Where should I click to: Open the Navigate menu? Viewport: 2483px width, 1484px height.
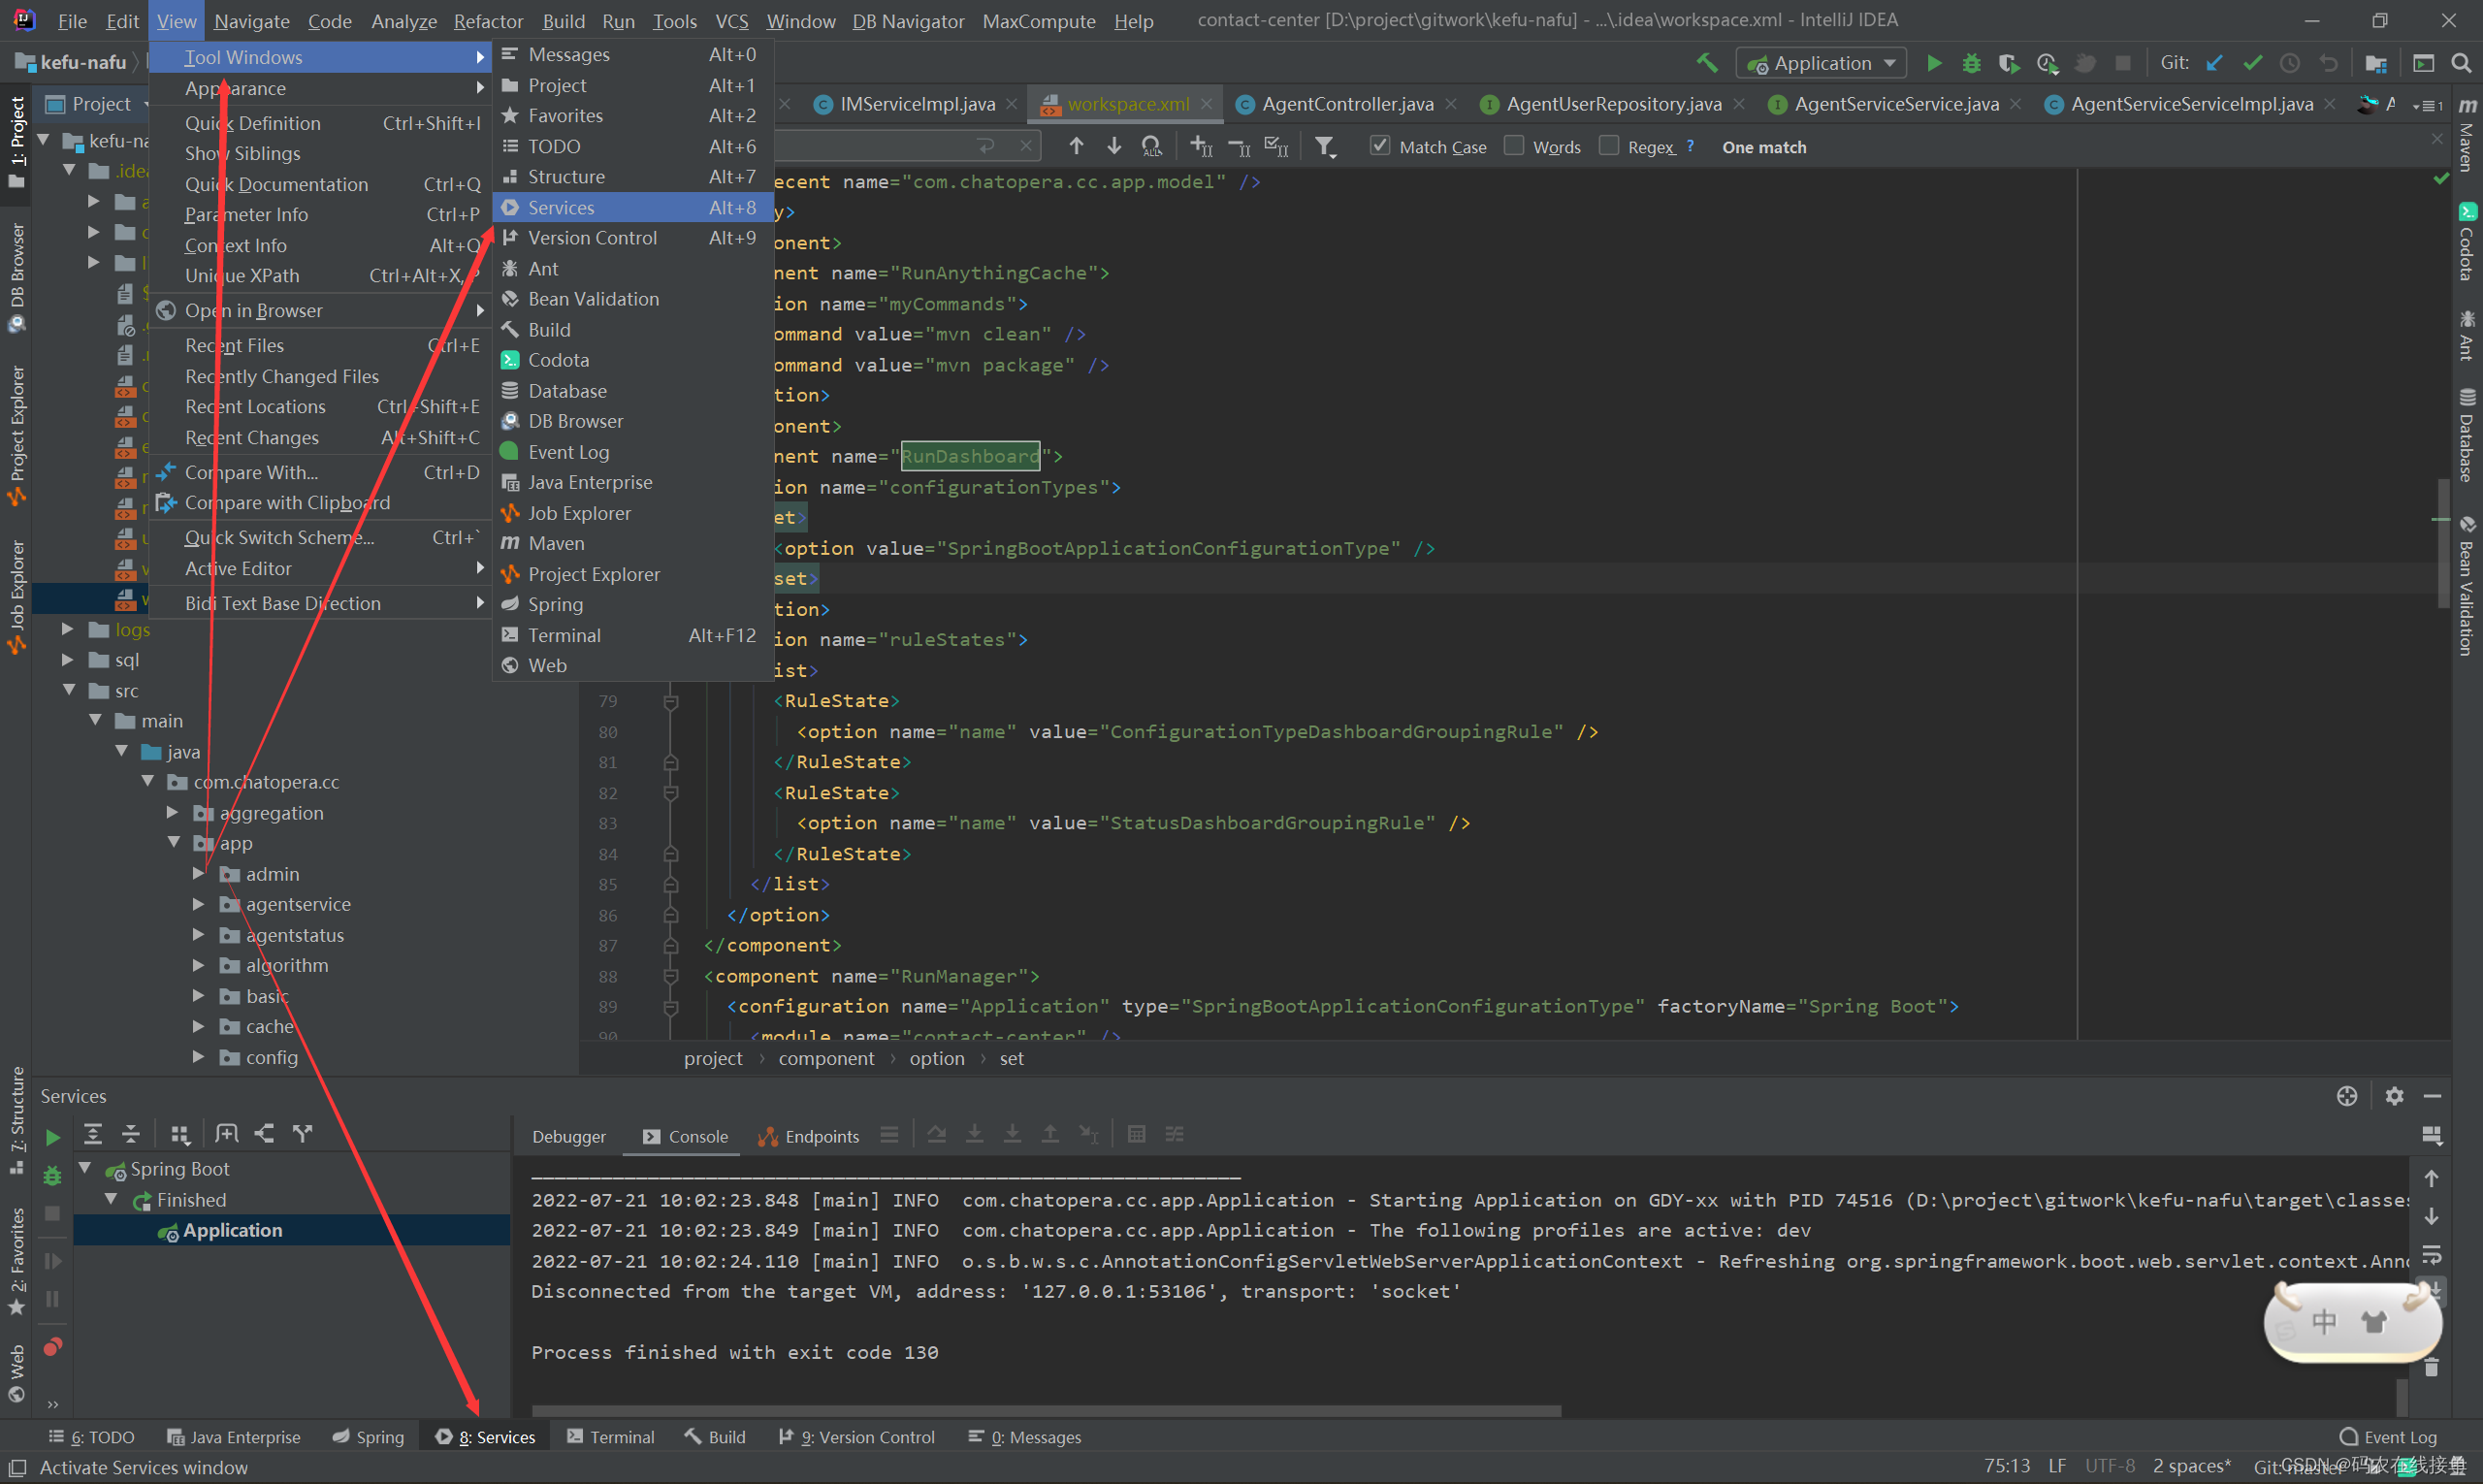(251, 21)
